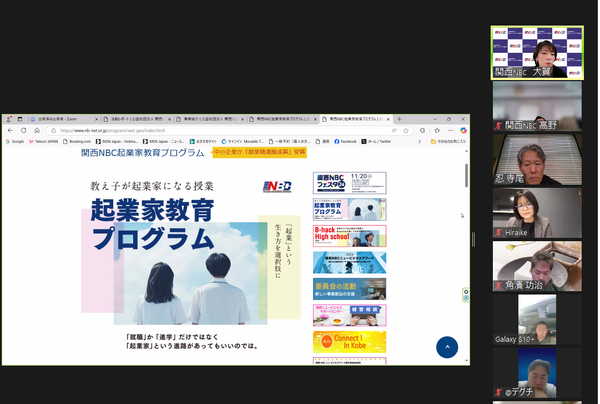
Task: Open the Booking.com bookmark
Action: pyautogui.click(x=77, y=142)
